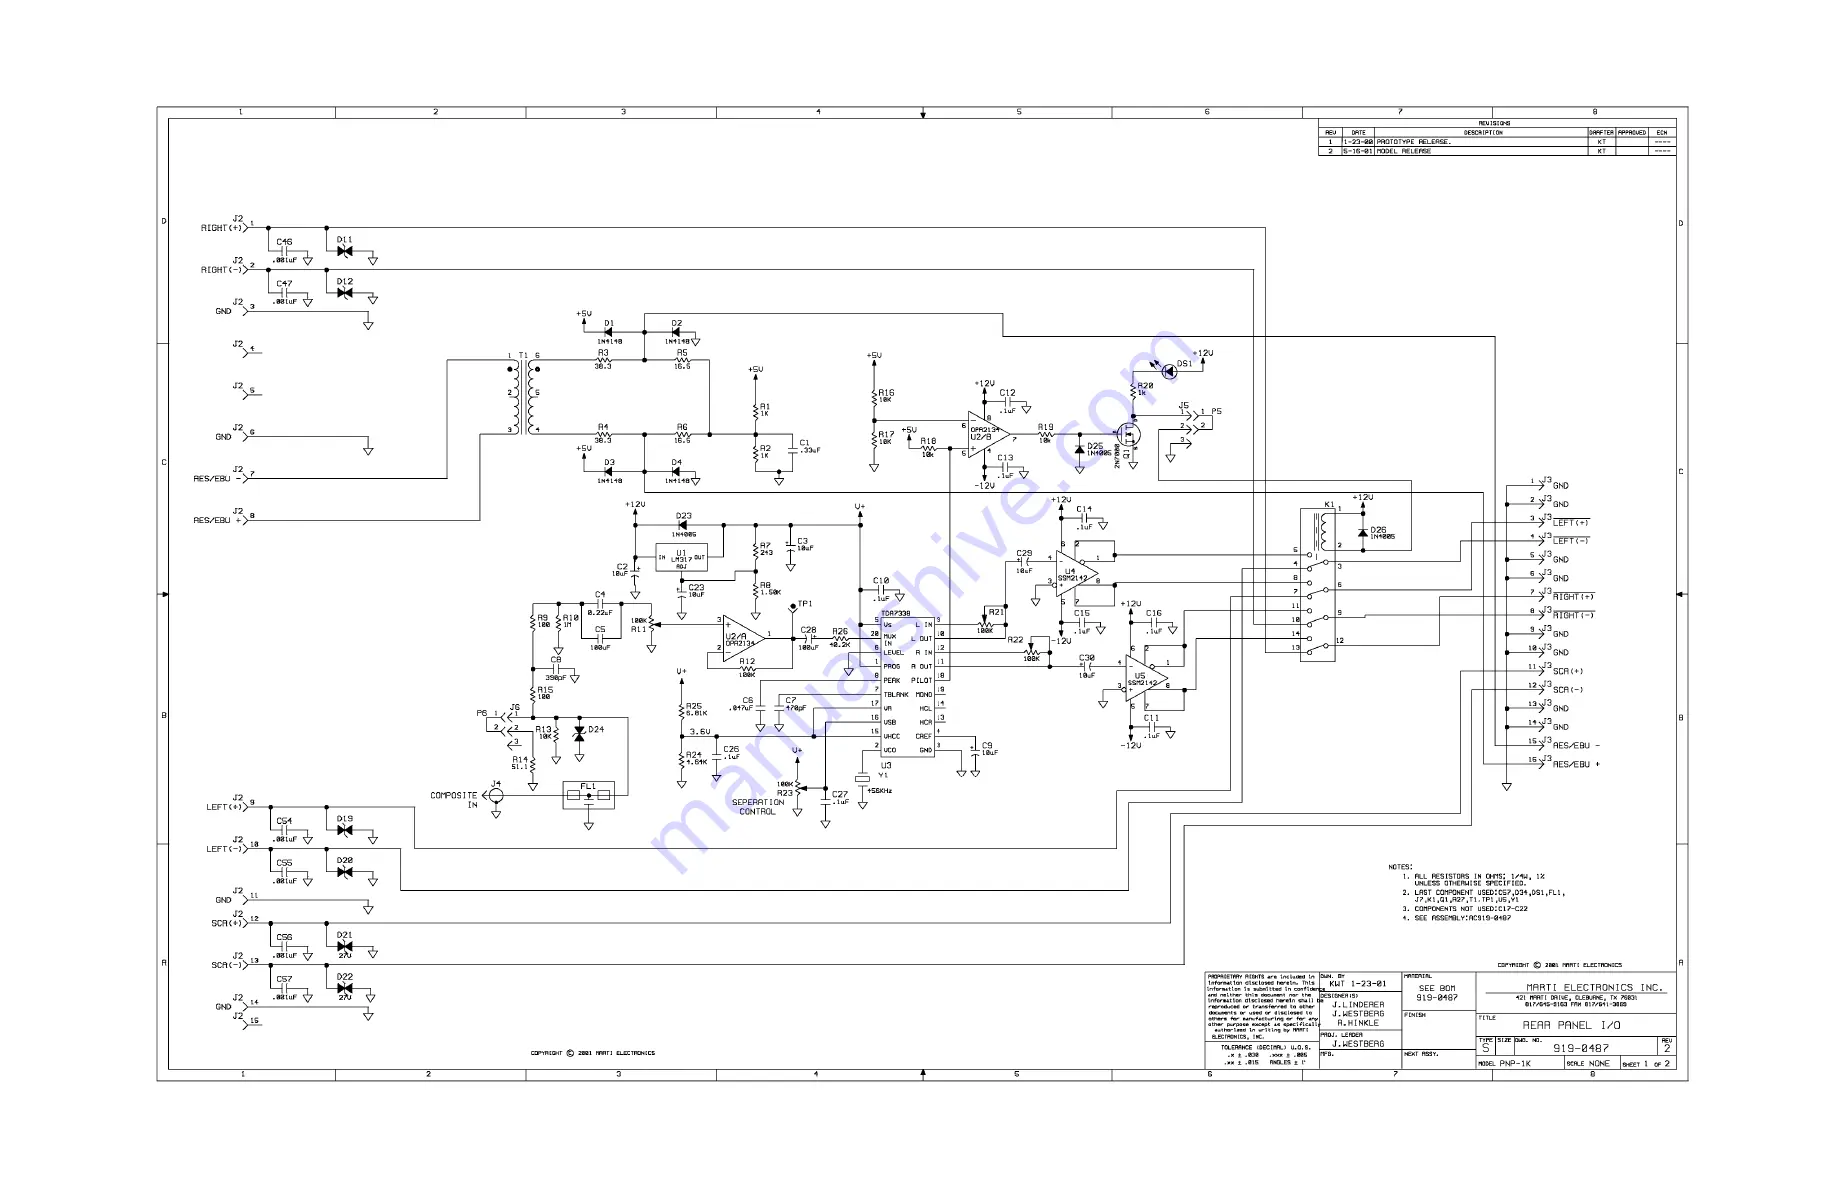1838x1188 pixels.
Task: Click the J3 'RES/EBU +' pin 16 label
Action: coord(1576,765)
